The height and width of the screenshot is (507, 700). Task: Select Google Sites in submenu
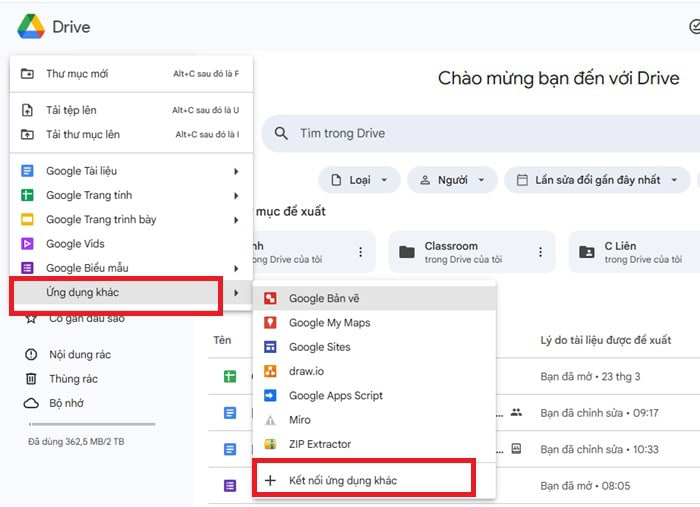point(374,347)
